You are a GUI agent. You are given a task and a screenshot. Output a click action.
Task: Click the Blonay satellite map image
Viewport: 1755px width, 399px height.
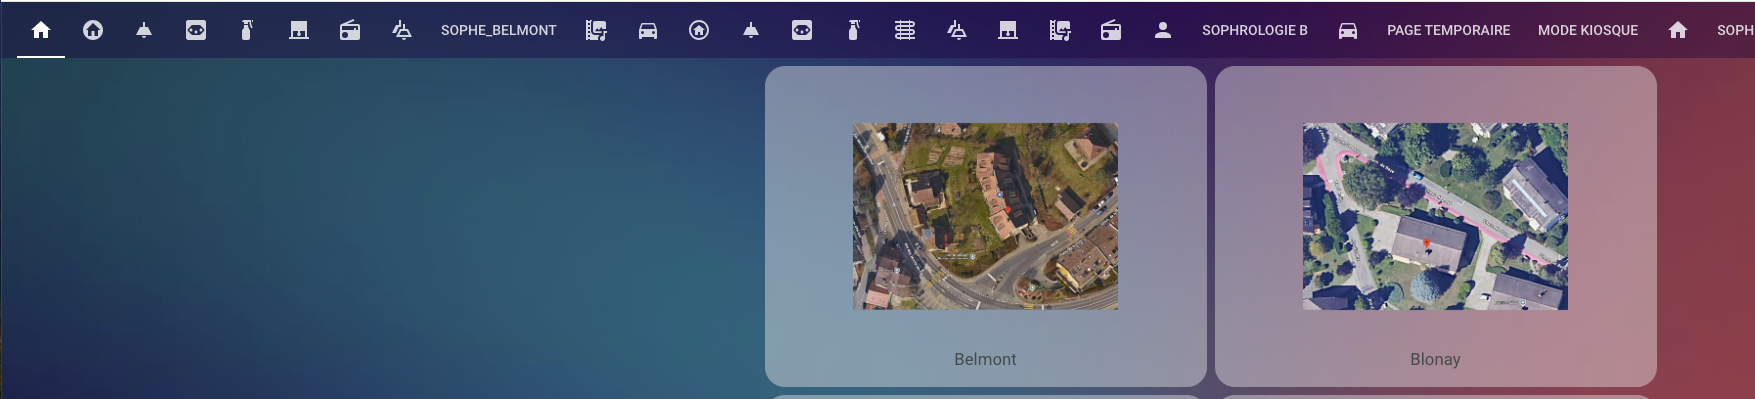pyautogui.click(x=1435, y=216)
